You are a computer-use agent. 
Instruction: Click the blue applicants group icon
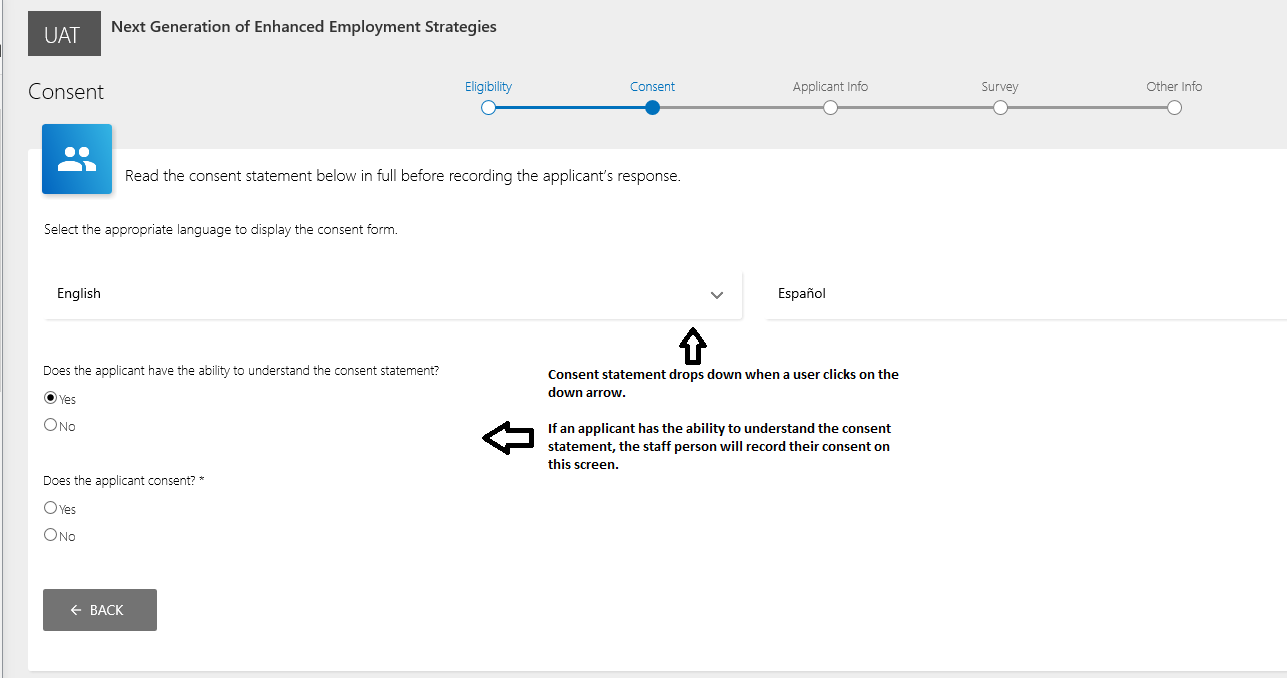coord(77,159)
